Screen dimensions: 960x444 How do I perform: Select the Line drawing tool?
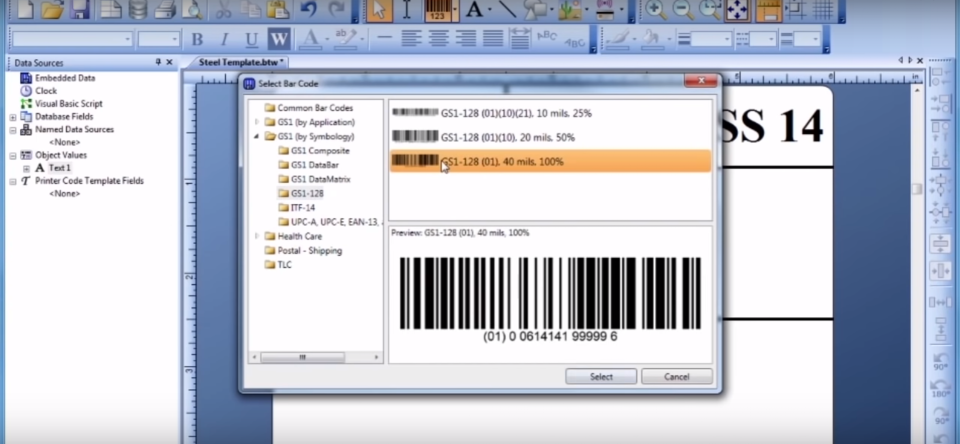coord(507,9)
